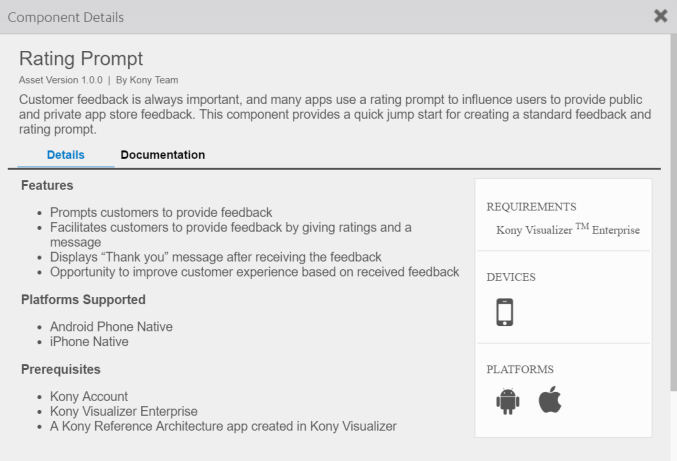Click the Kony Account bullet
Viewport: 677px width, 461px height.
click(x=89, y=397)
